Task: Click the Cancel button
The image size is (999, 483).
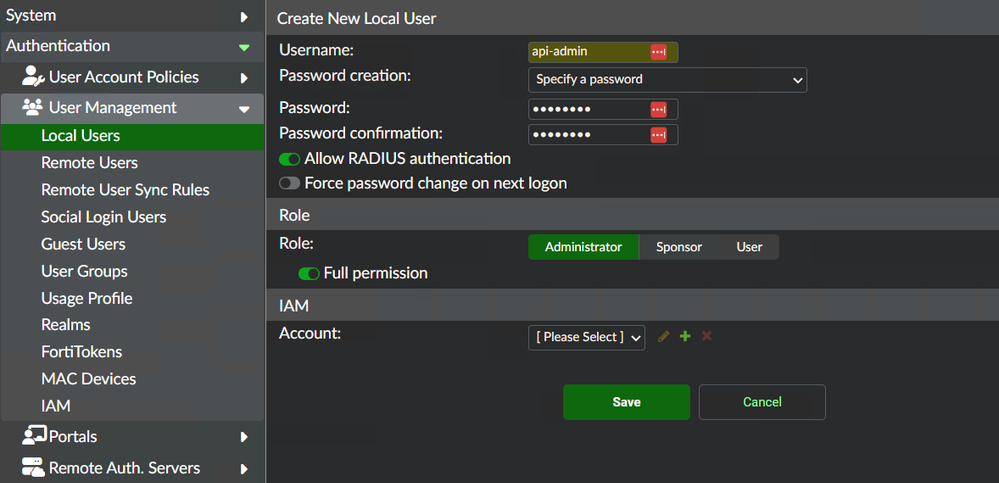Action: click(x=762, y=402)
